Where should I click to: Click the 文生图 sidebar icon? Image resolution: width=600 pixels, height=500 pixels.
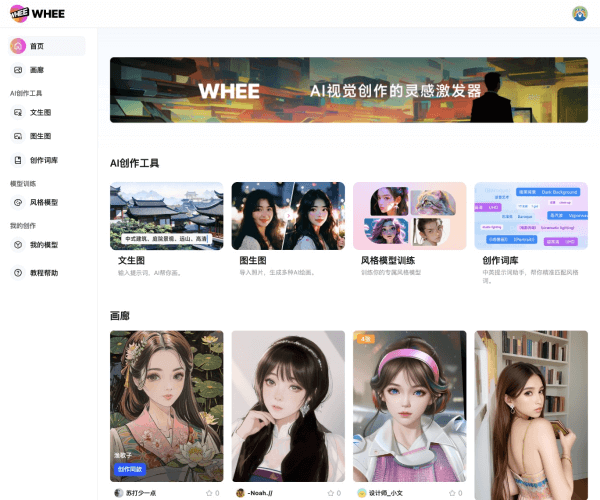coord(18,112)
